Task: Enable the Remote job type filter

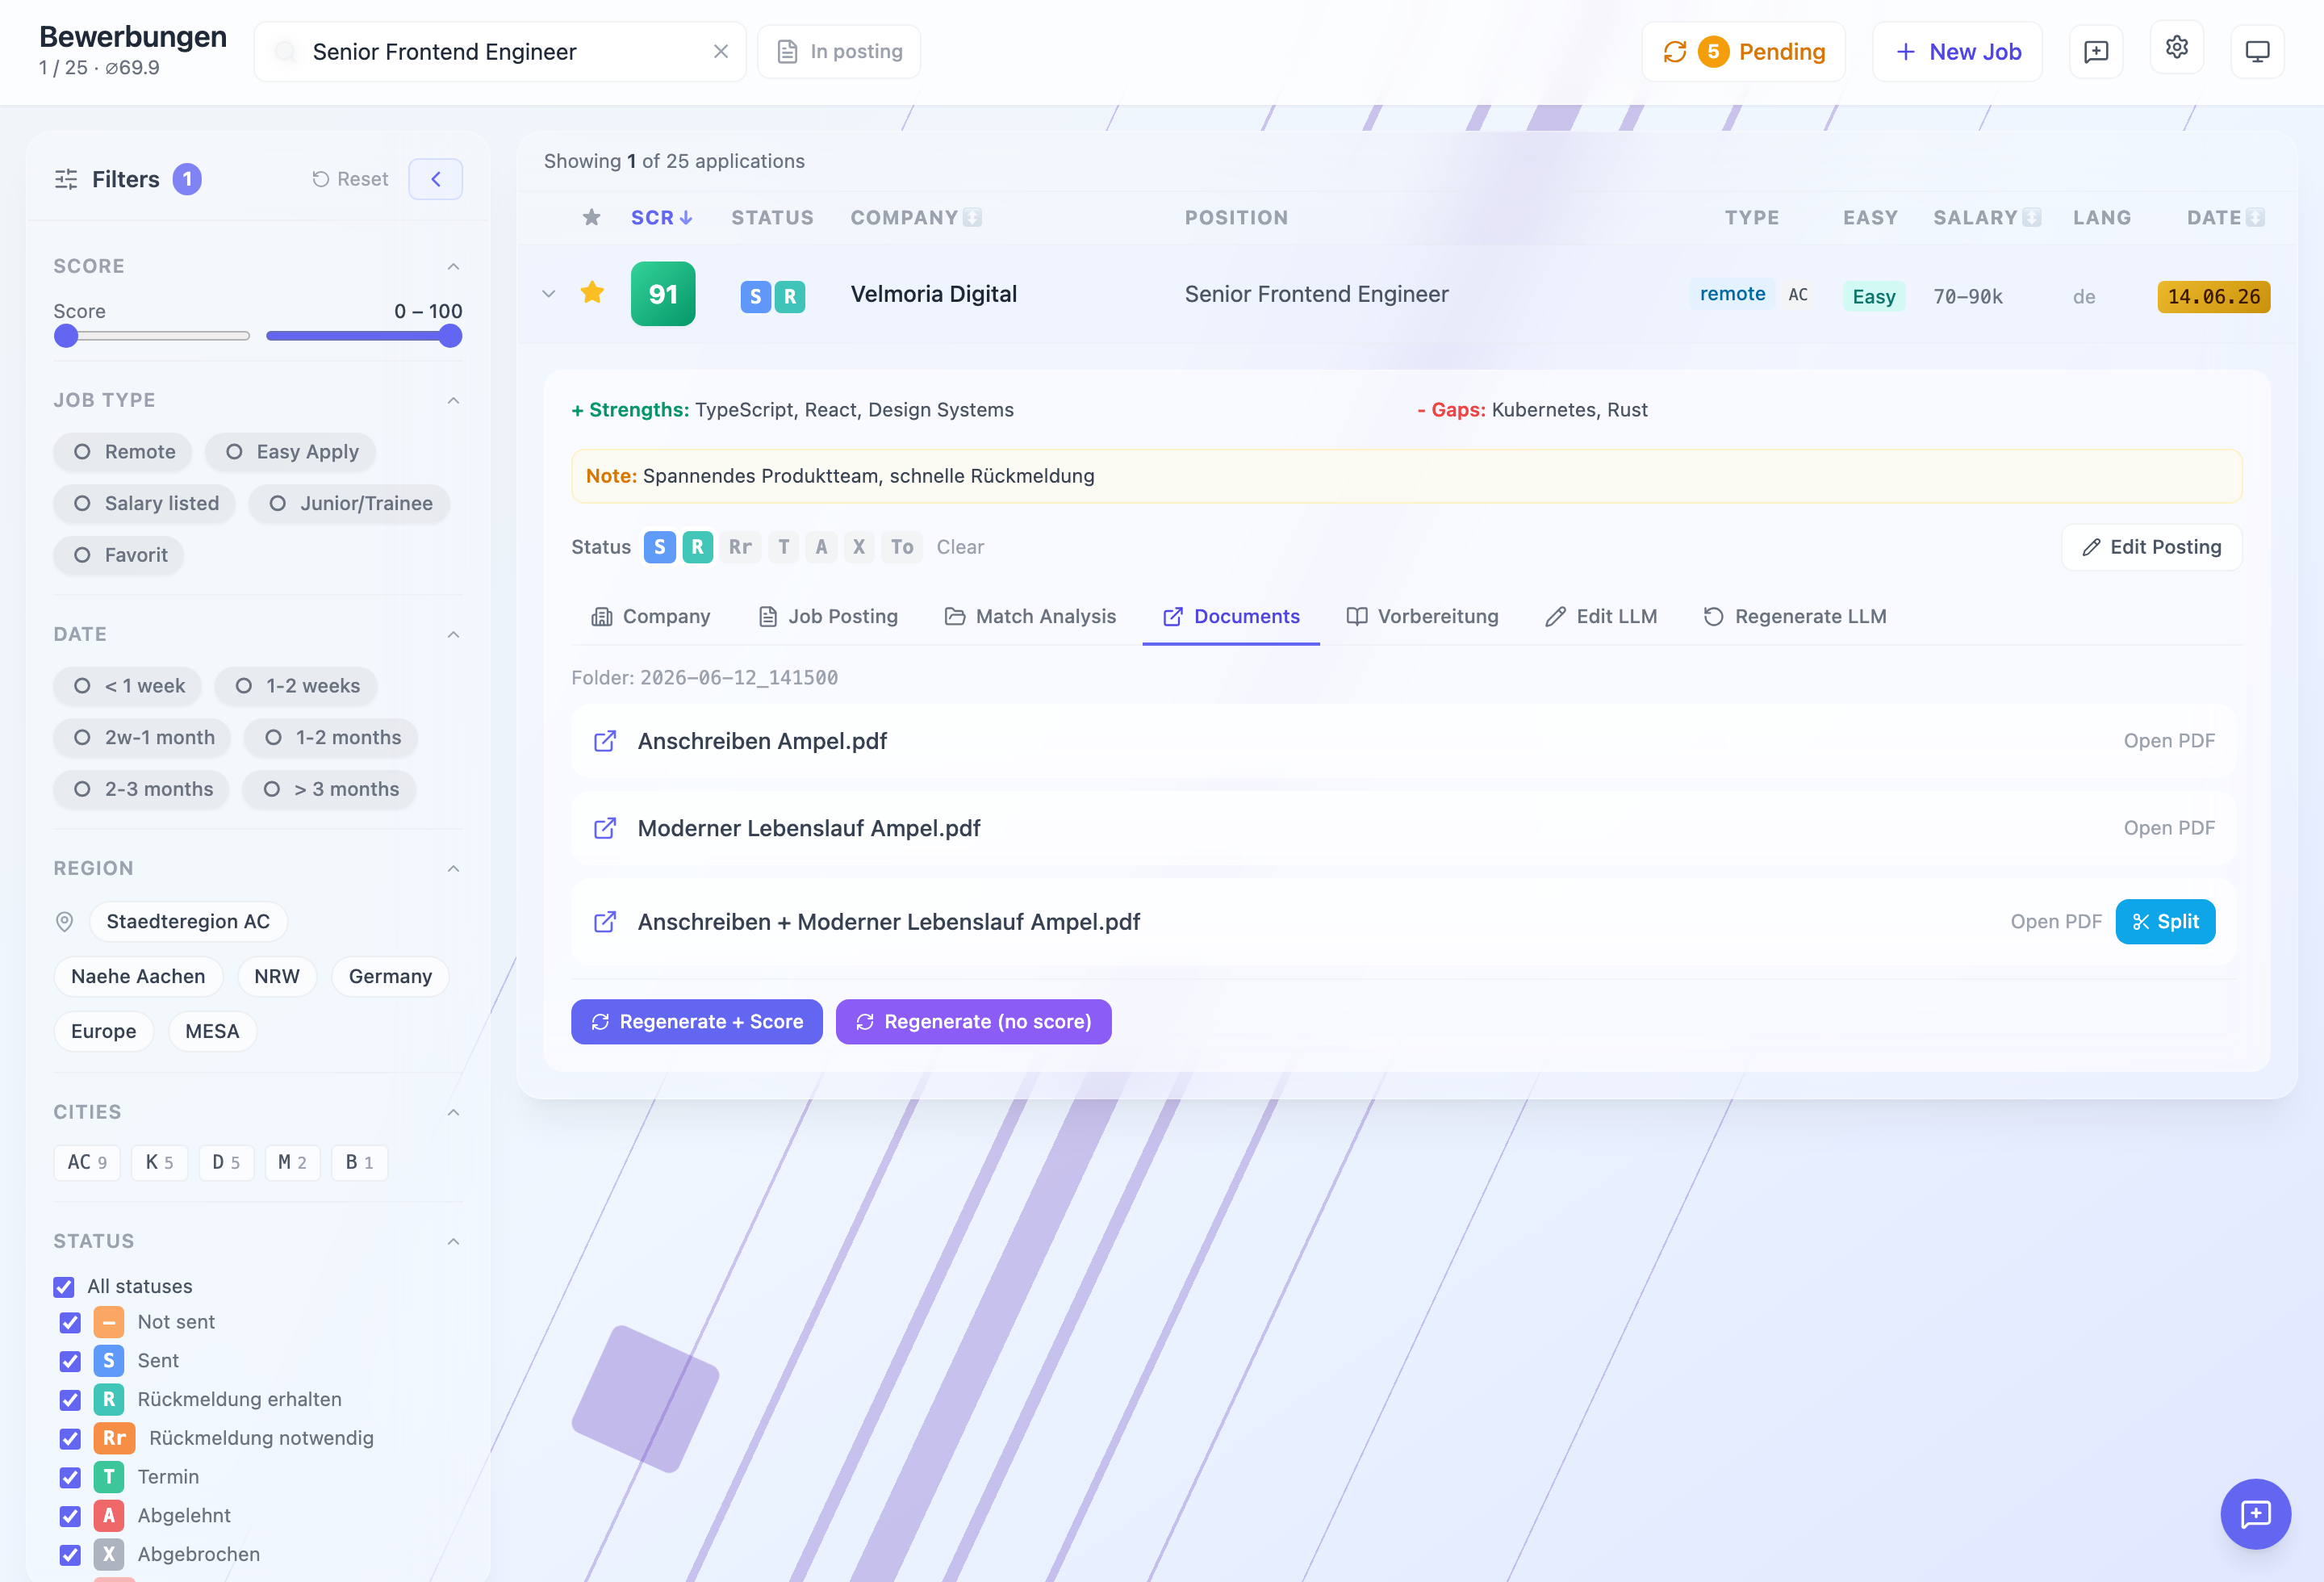Action: (x=125, y=452)
